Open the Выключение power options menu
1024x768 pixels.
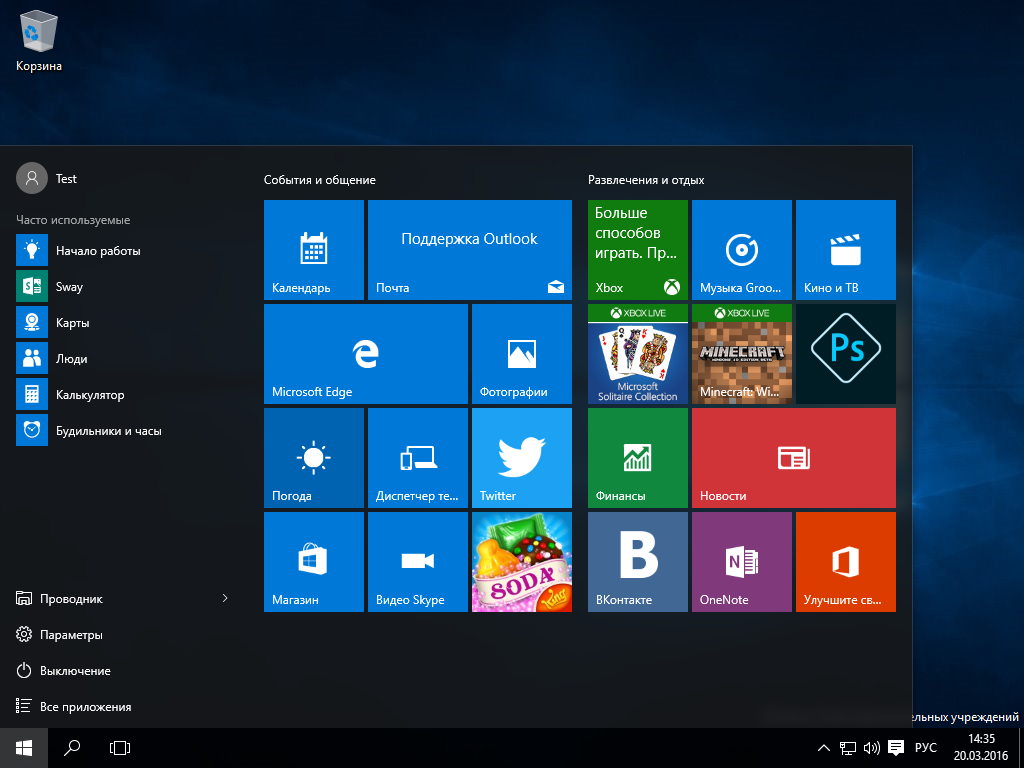point(75,671)
